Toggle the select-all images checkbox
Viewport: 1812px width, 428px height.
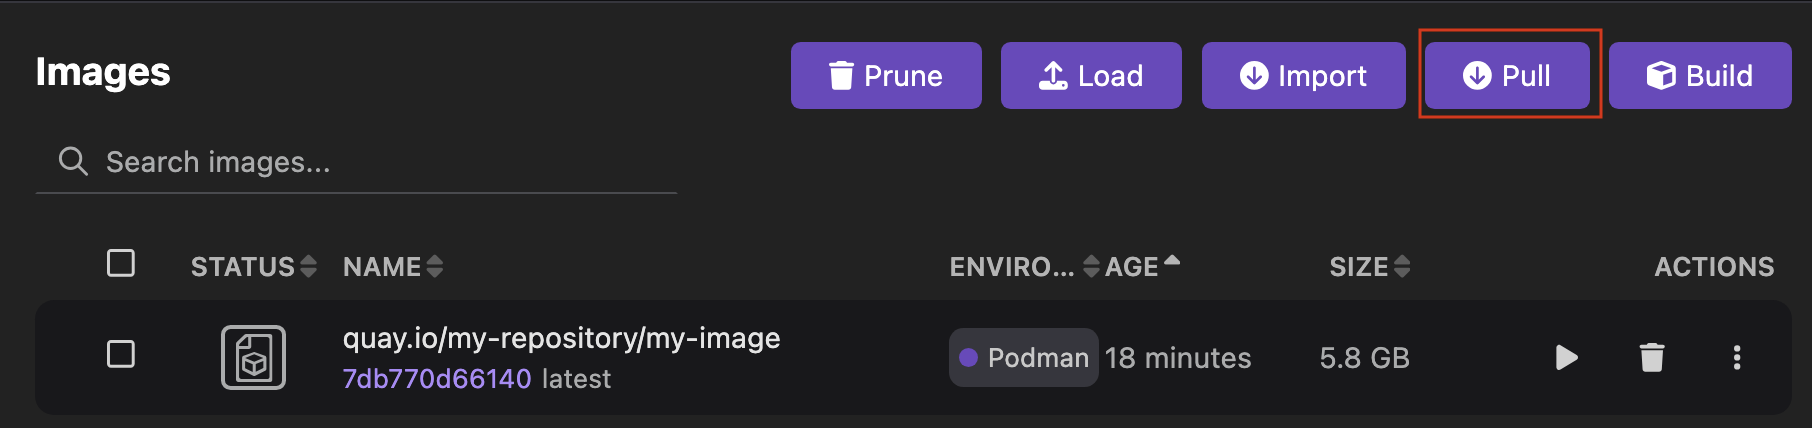coord(121,263)
